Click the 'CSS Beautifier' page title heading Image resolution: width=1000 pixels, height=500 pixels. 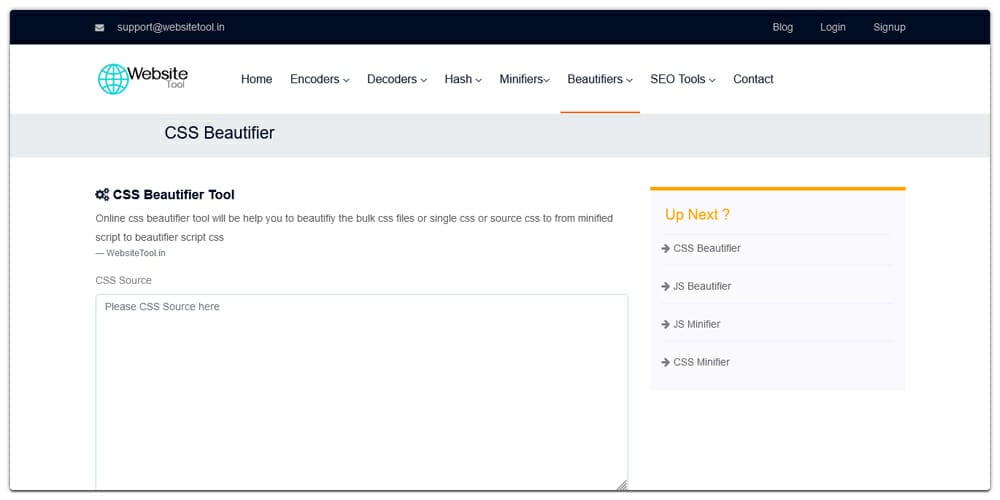pos(219,133)
